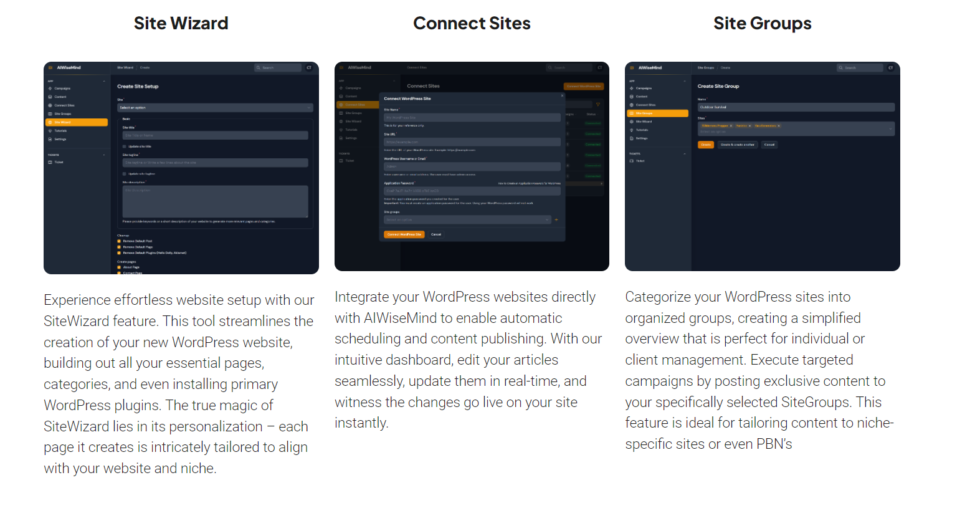
Task: Toggle the Remove Default Page checkbox
Action: coord(119,247)
